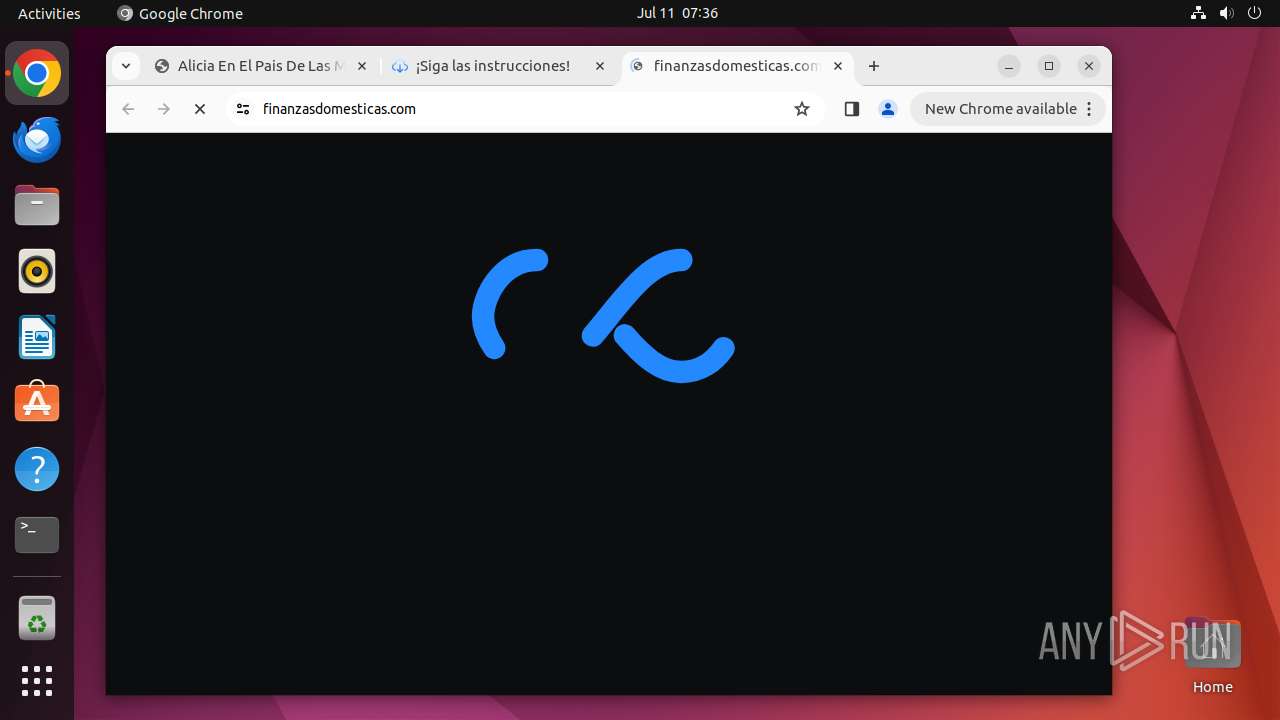Launch LibreOffice Writer from the dock
Screen dimensions: 1280x720
click(x=37, y=337)
